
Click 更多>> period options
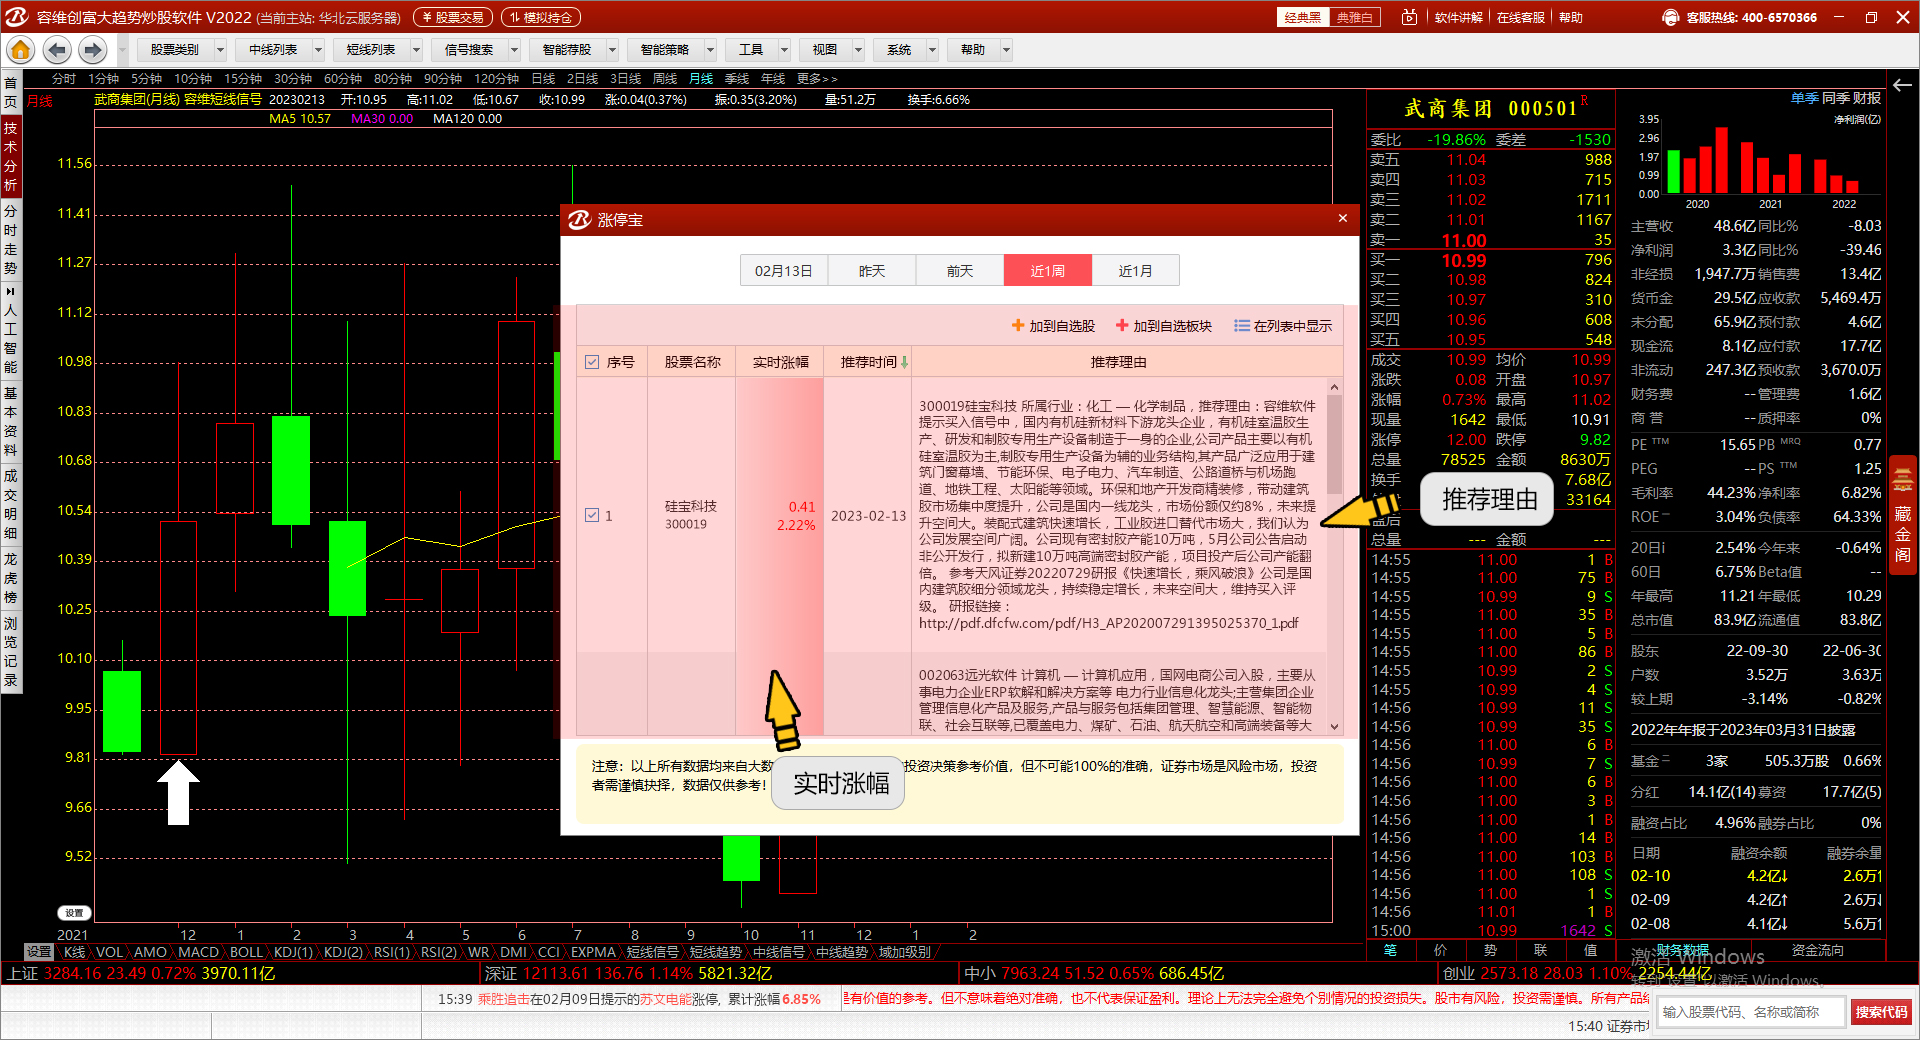[x=817, y=78]
